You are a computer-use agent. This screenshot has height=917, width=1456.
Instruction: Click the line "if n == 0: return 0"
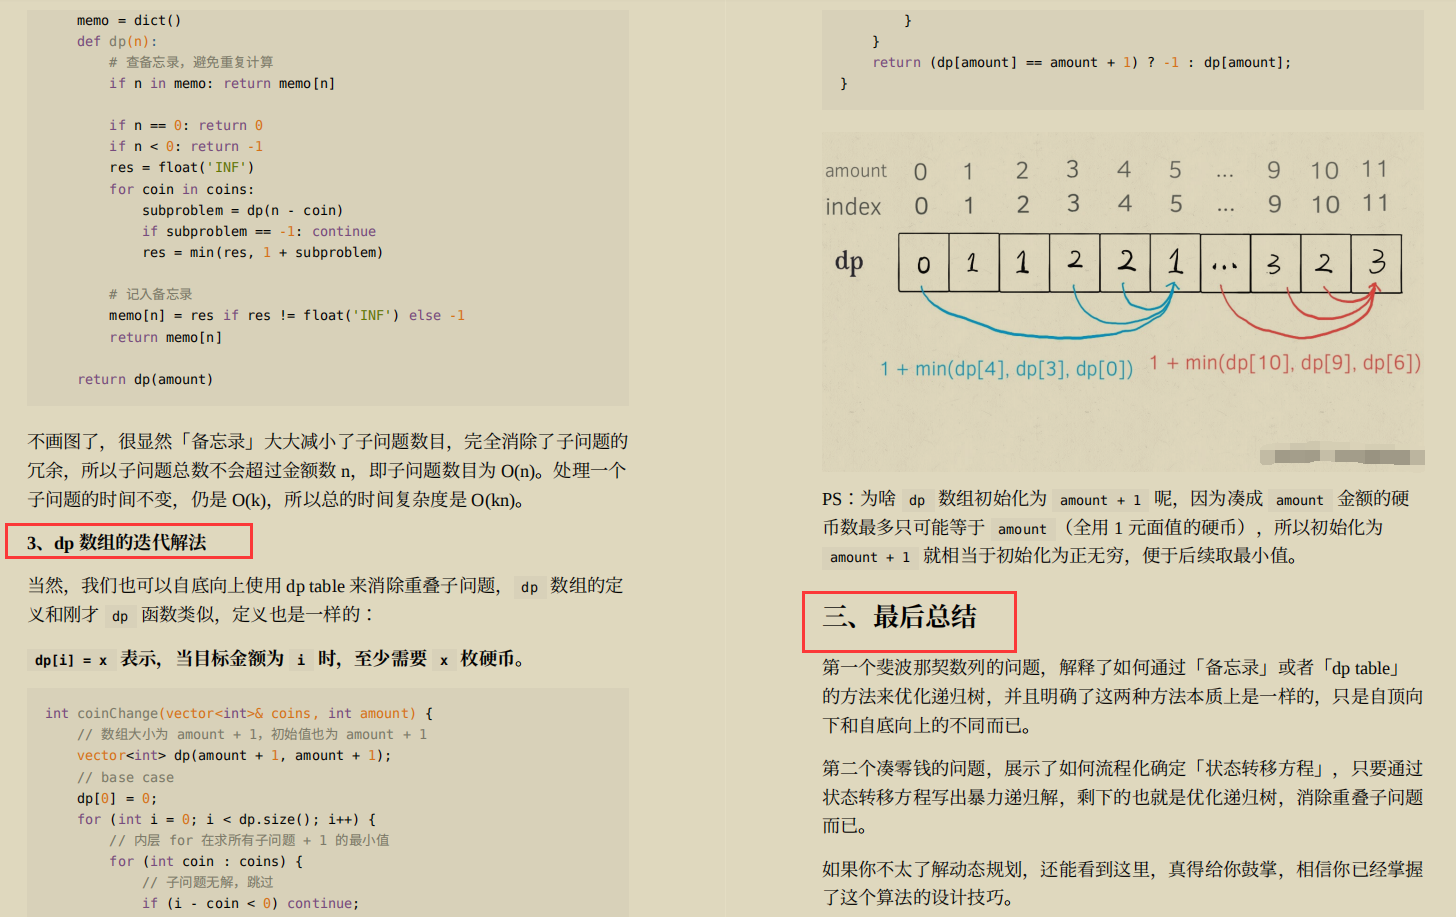(186, 125)
